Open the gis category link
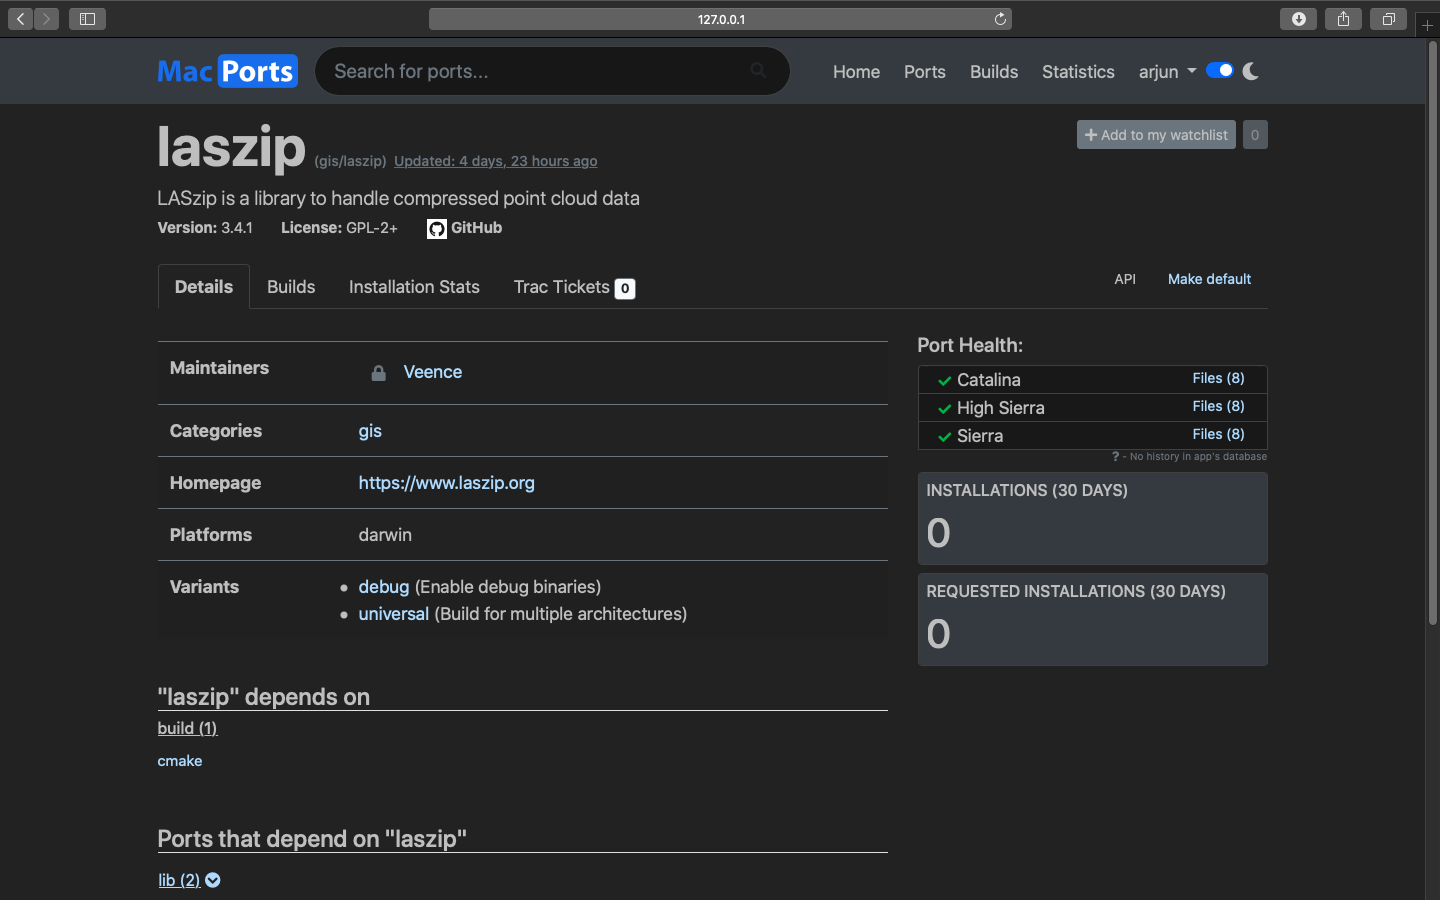The width and height of the screenshot is (1440, 900). (x=370, y=431)
